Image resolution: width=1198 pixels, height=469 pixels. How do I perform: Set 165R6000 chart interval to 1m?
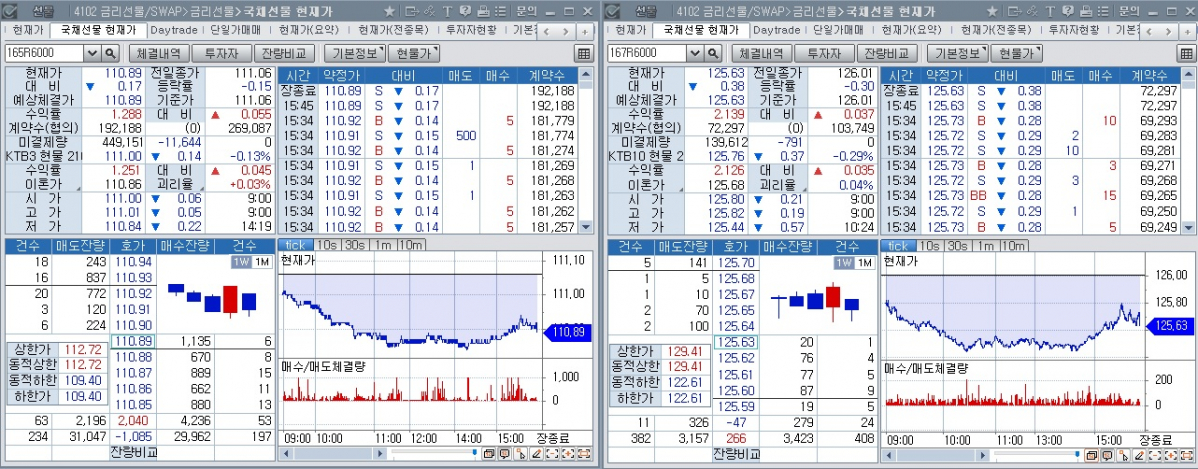coord(382,245)
